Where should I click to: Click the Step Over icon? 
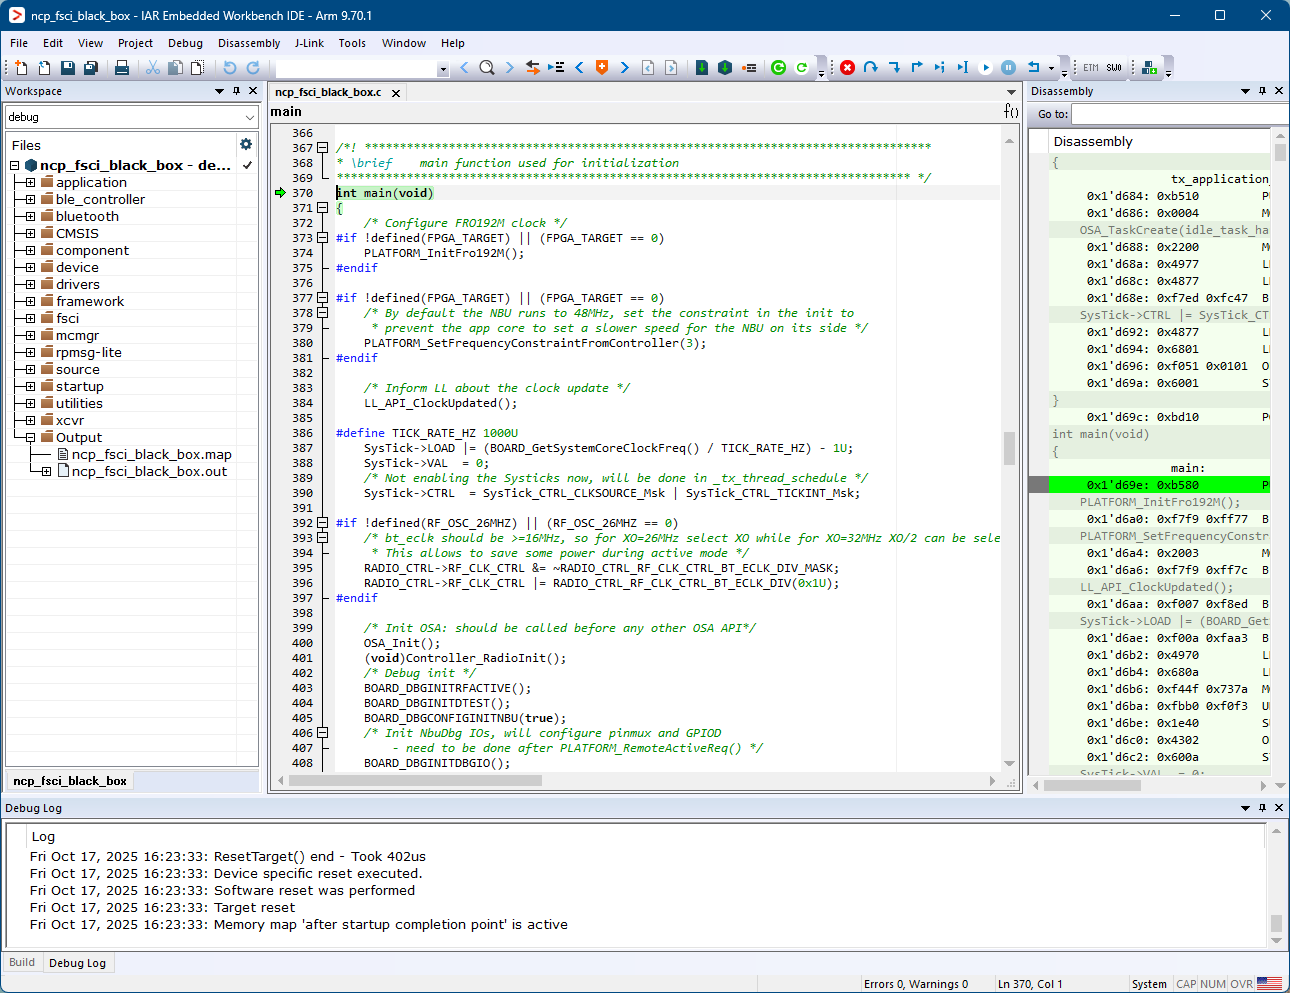coord(872,67)
